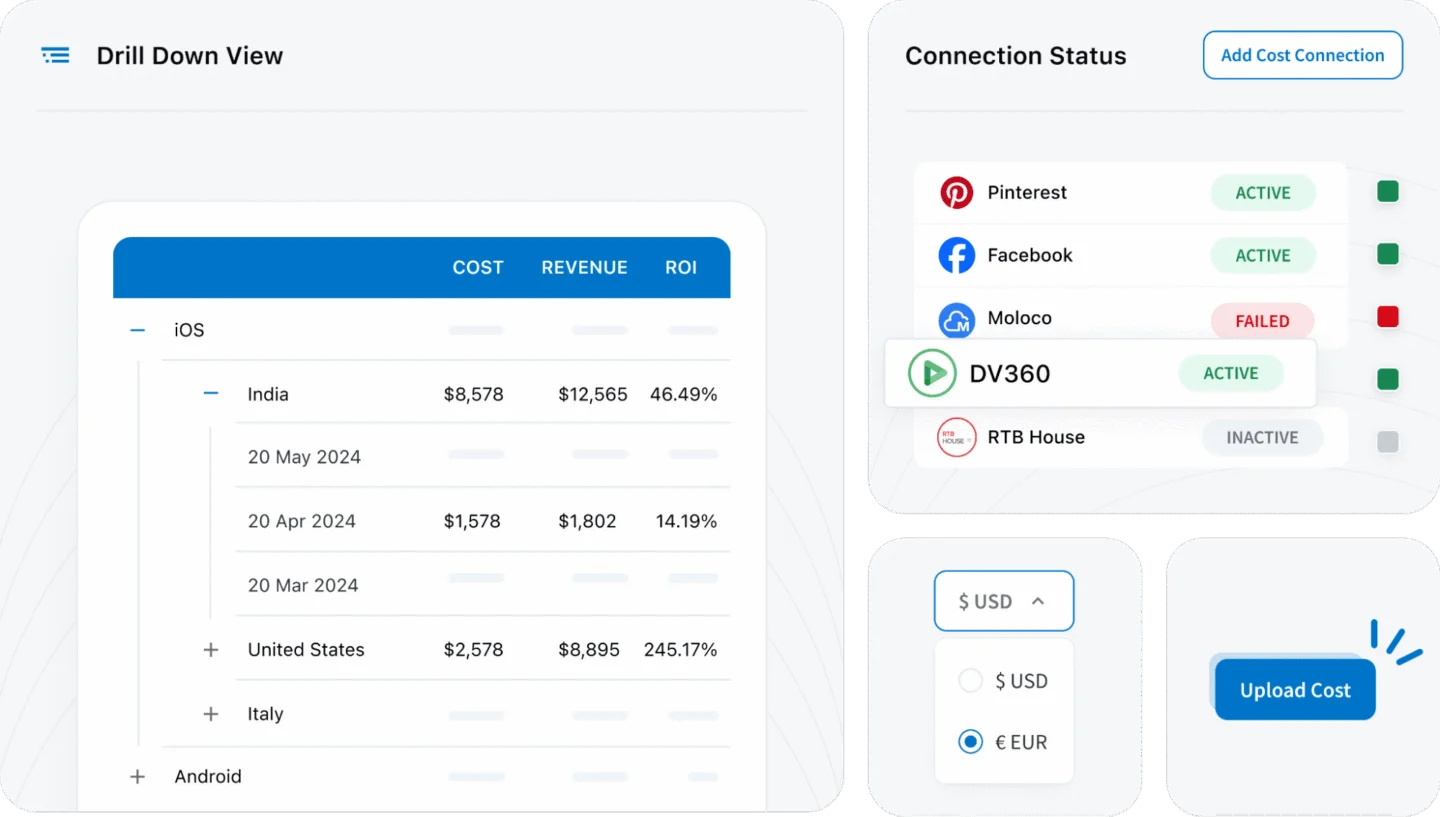Click the ACTIVE badge next to DV360
The width and height of the screenshot is (1440, 817).
1230,372
